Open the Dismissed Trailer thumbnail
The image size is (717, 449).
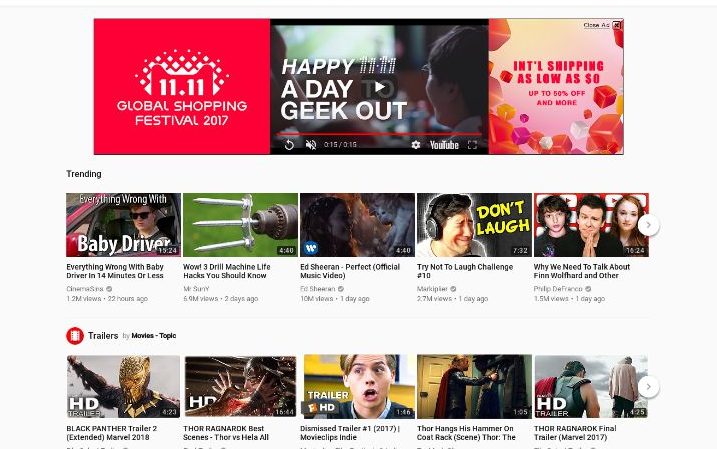(x=358, y=386)
